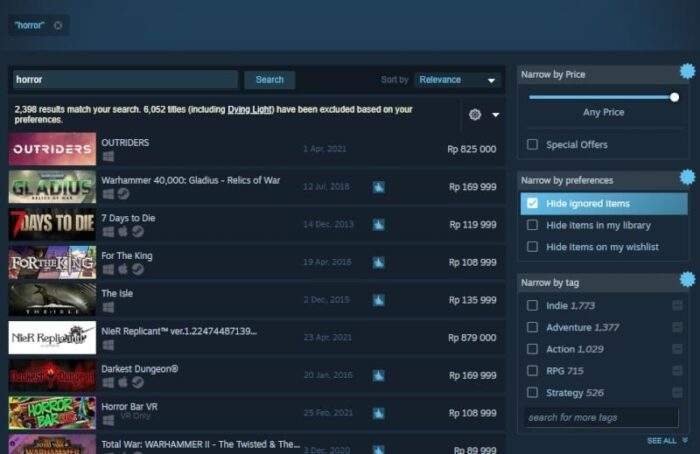Click the price slider track

602,97
